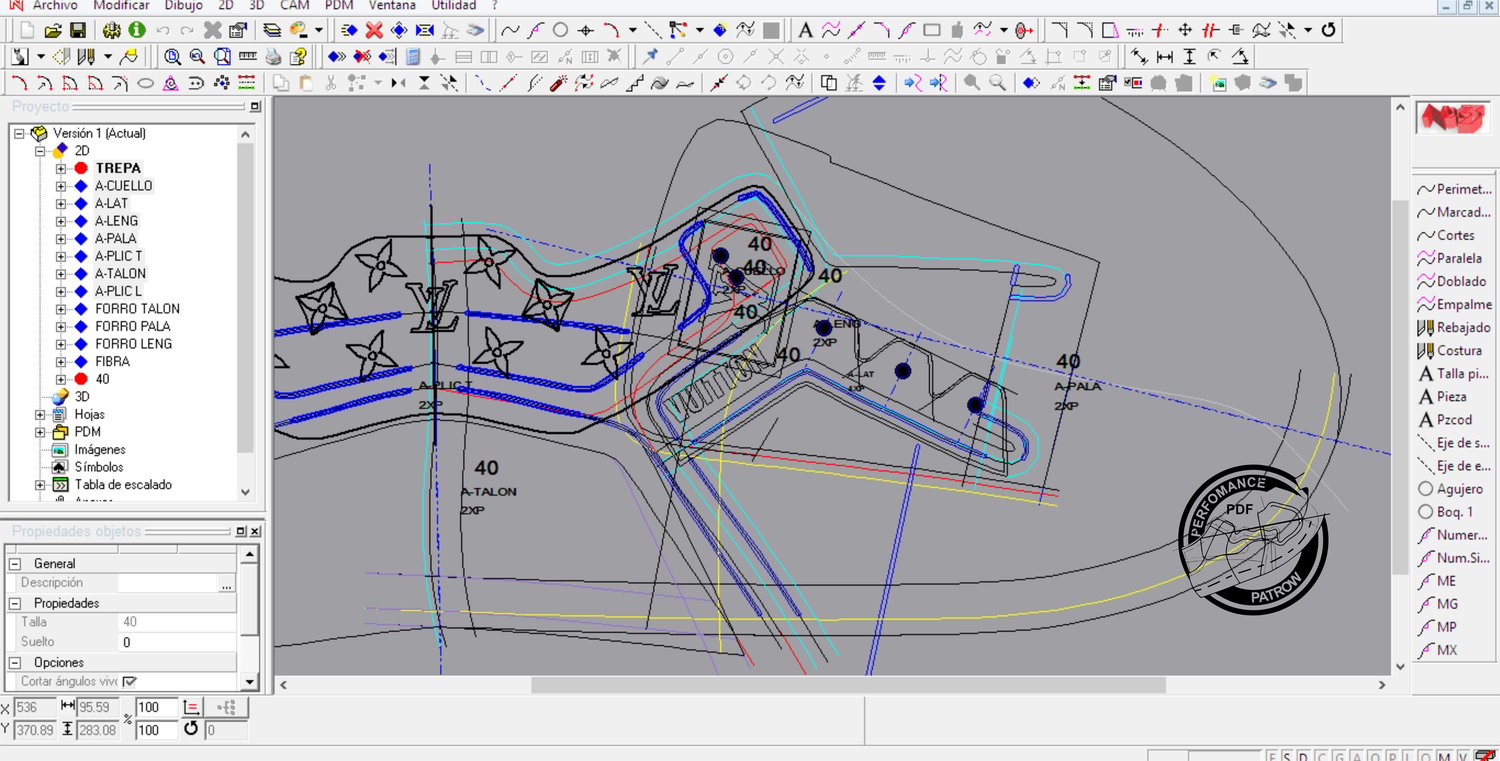Image resolution: width=1500 pixels, height=761 pixels.
Task: Expand the PDM tree node
Action: tap(40, 432)
